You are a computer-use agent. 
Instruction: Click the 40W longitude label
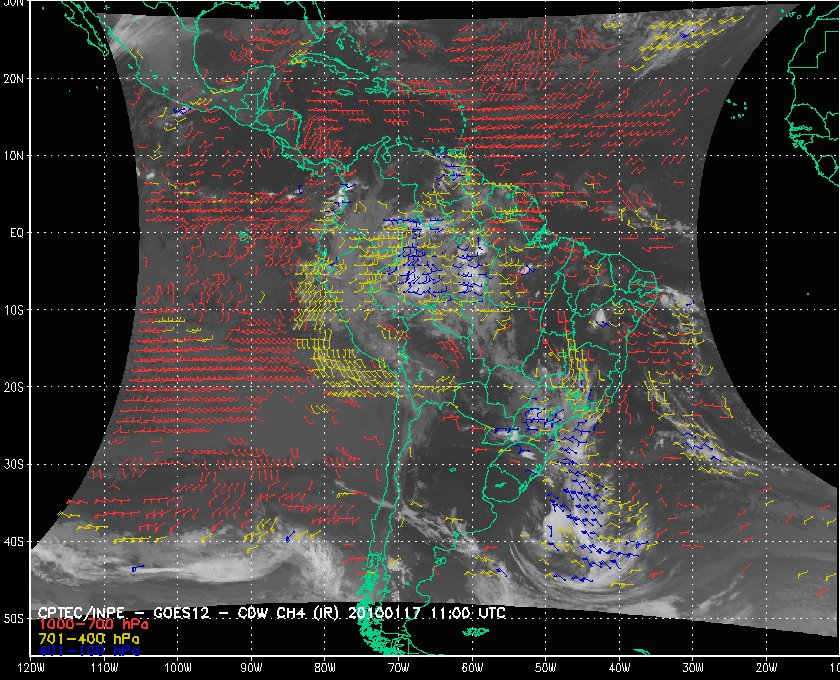619,668
